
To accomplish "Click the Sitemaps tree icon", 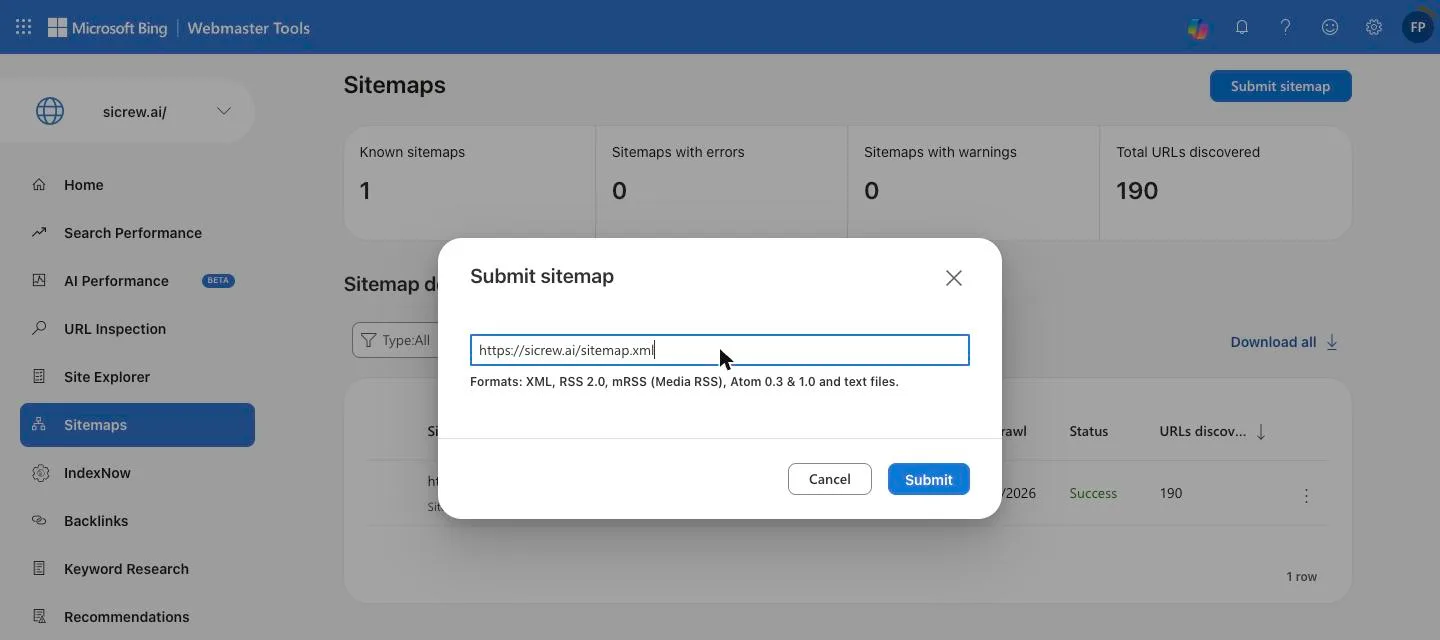I will pos(39,424).
